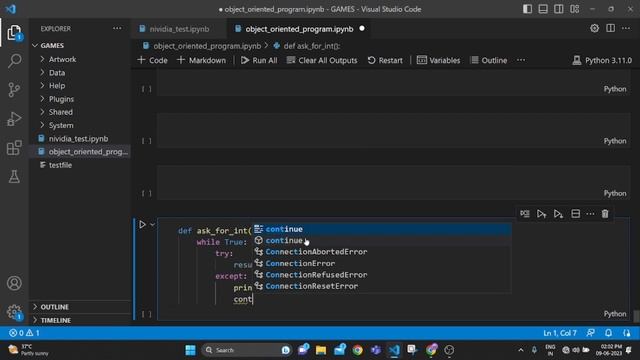Viewport: 640px width, 360px height.
Task: Expand the OUTLINE section
Action: pyautogui.click(x=81, y=307)
